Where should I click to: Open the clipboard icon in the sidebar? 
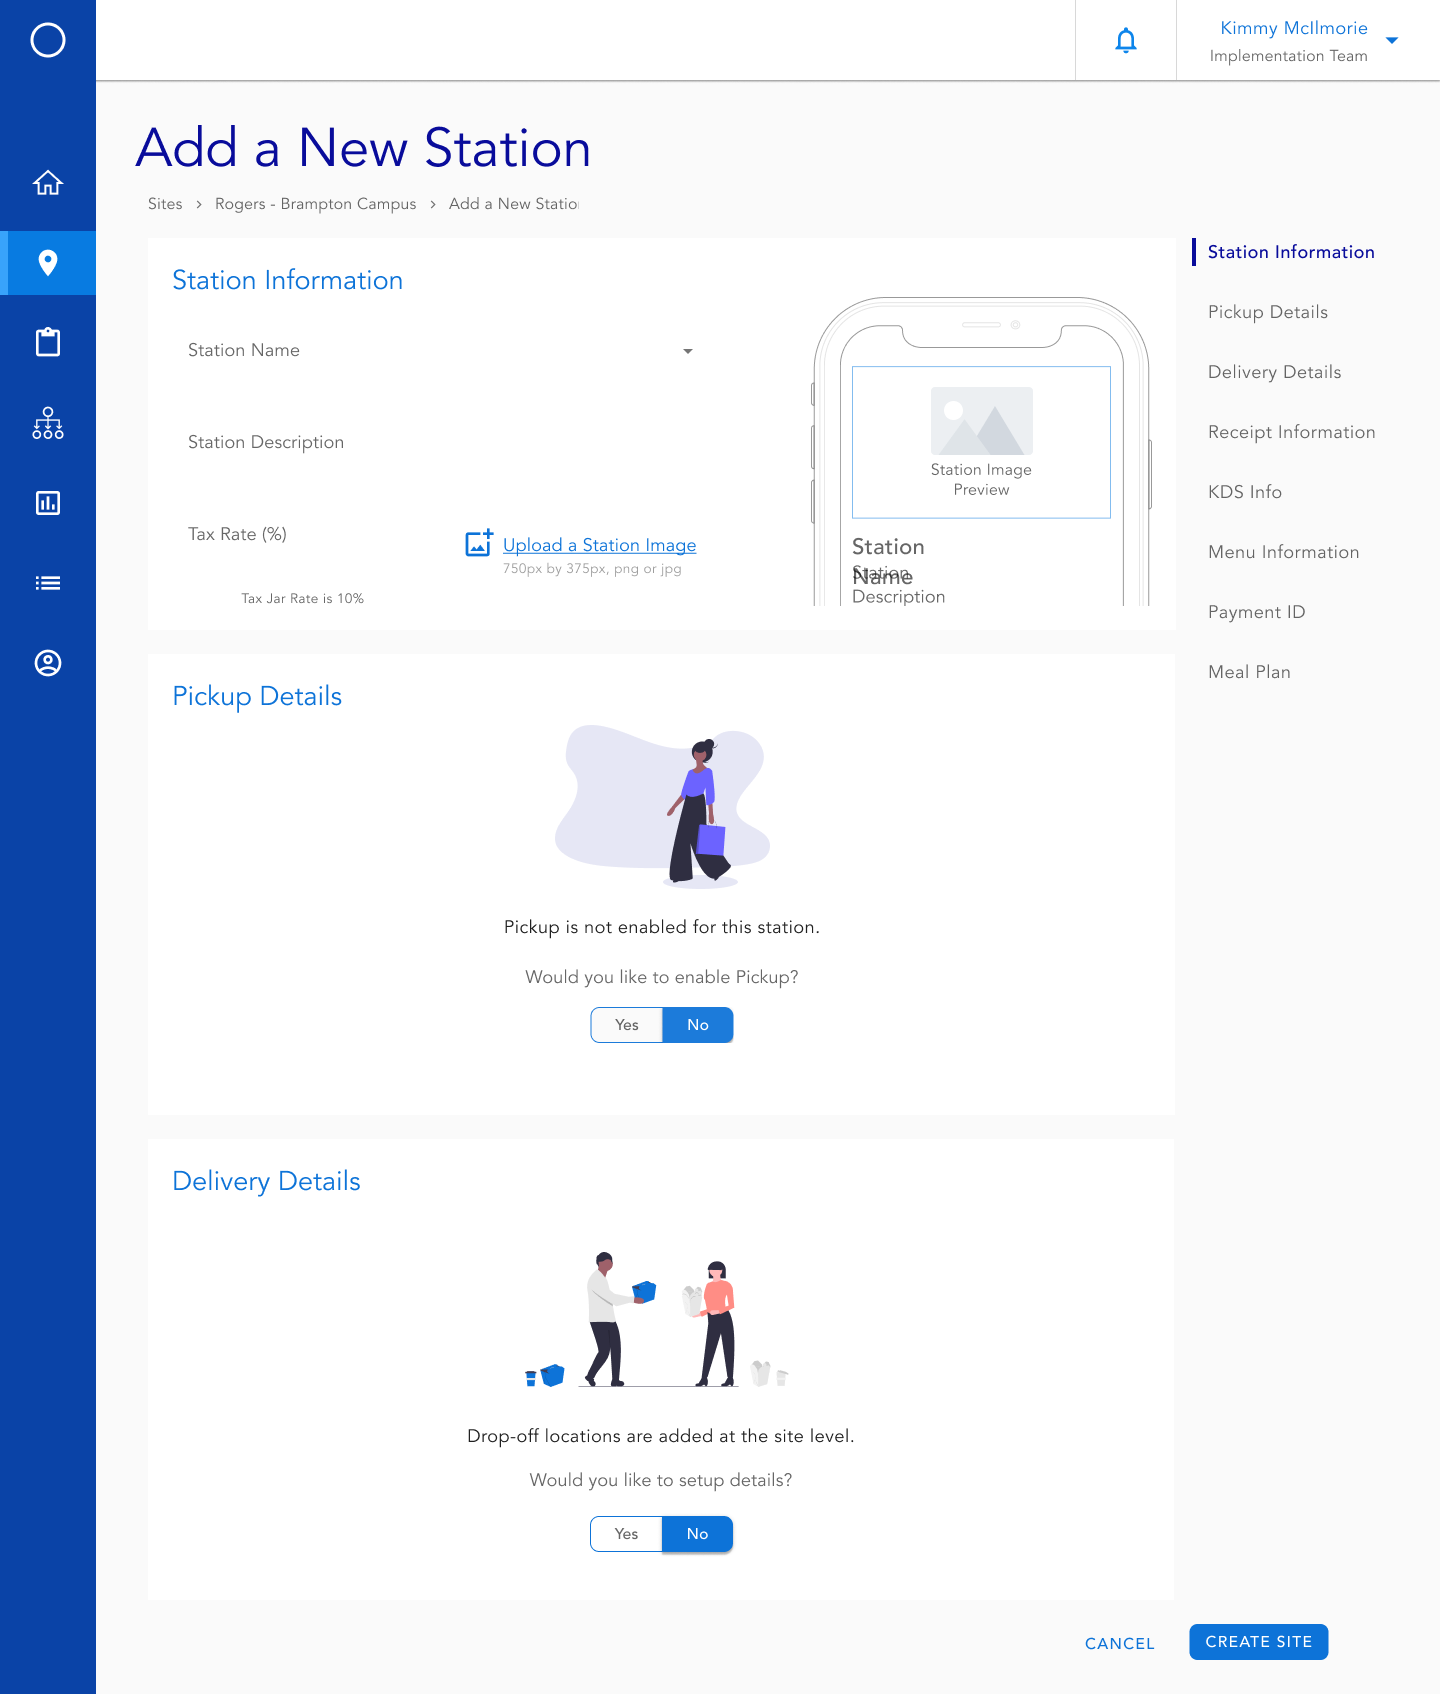pyautogui.click(x=48, y=343)
